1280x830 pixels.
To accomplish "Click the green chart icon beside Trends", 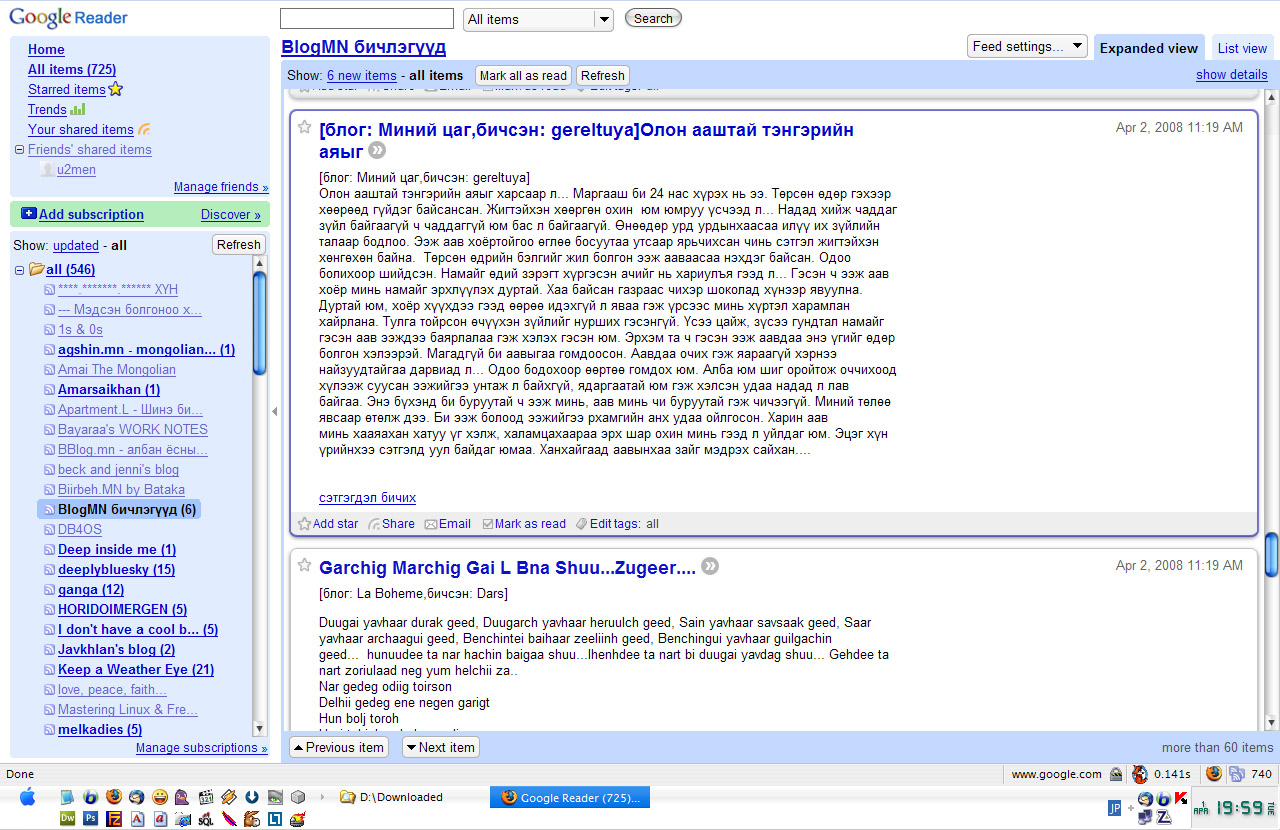I will (78, 109).
